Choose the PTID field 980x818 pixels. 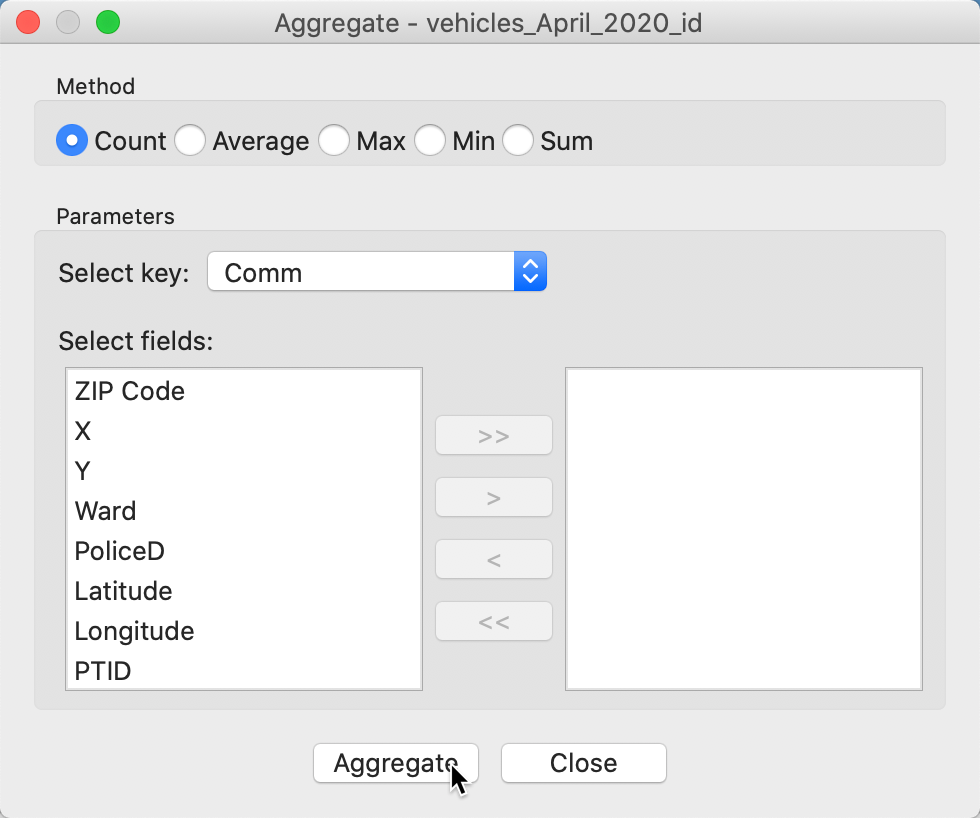coord(244,671)
